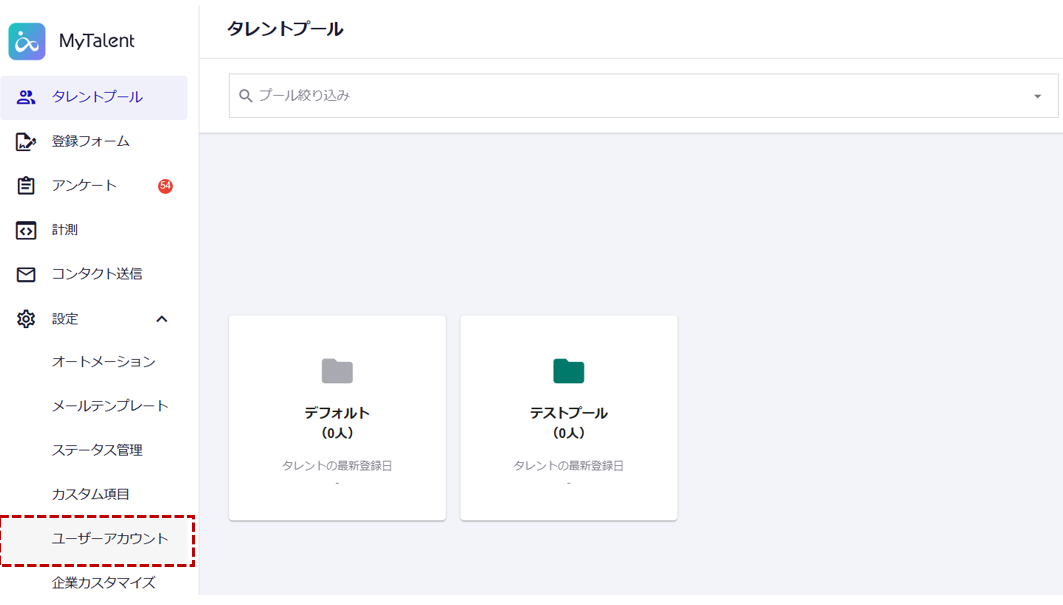Go to ステータス管理

[97, 450]
